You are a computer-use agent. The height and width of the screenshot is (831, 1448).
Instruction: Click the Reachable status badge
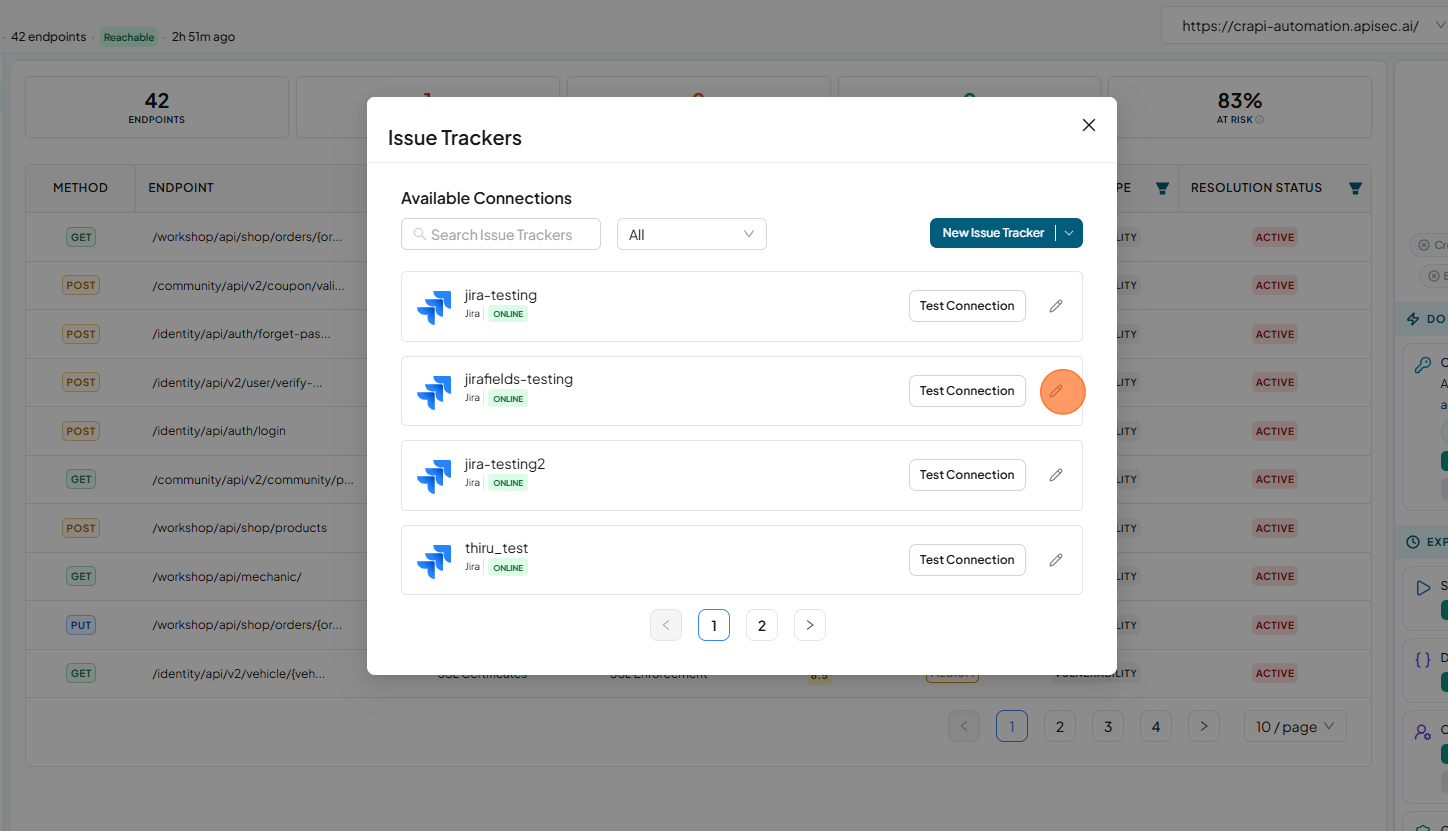click(x=129, y=37)
